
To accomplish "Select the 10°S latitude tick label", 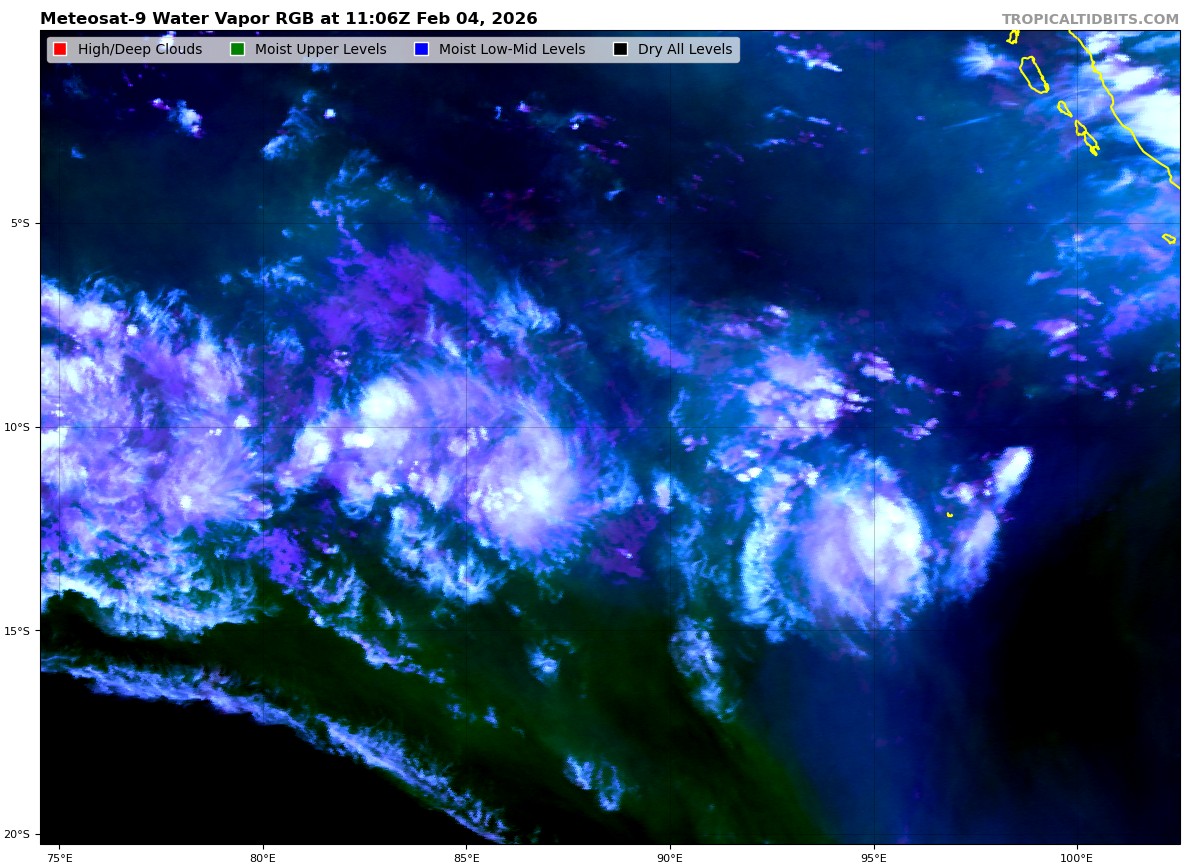I will (18, 427).
